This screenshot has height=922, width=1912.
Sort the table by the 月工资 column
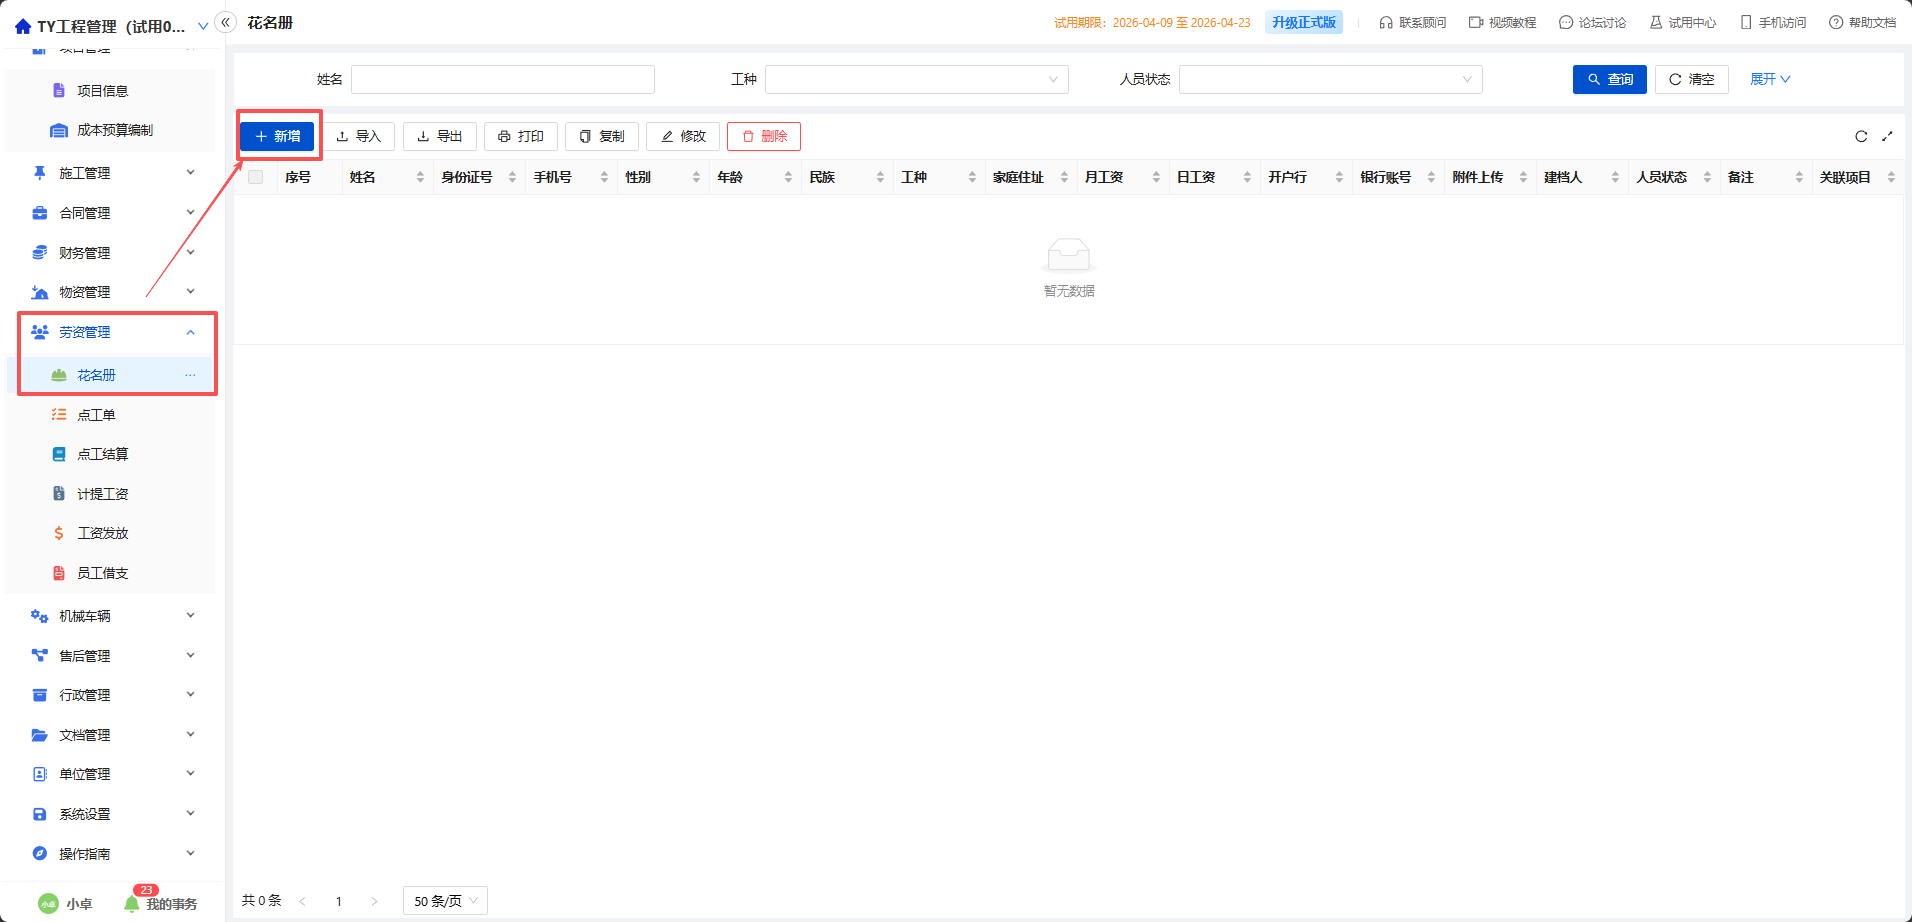tap(1156, 177)
